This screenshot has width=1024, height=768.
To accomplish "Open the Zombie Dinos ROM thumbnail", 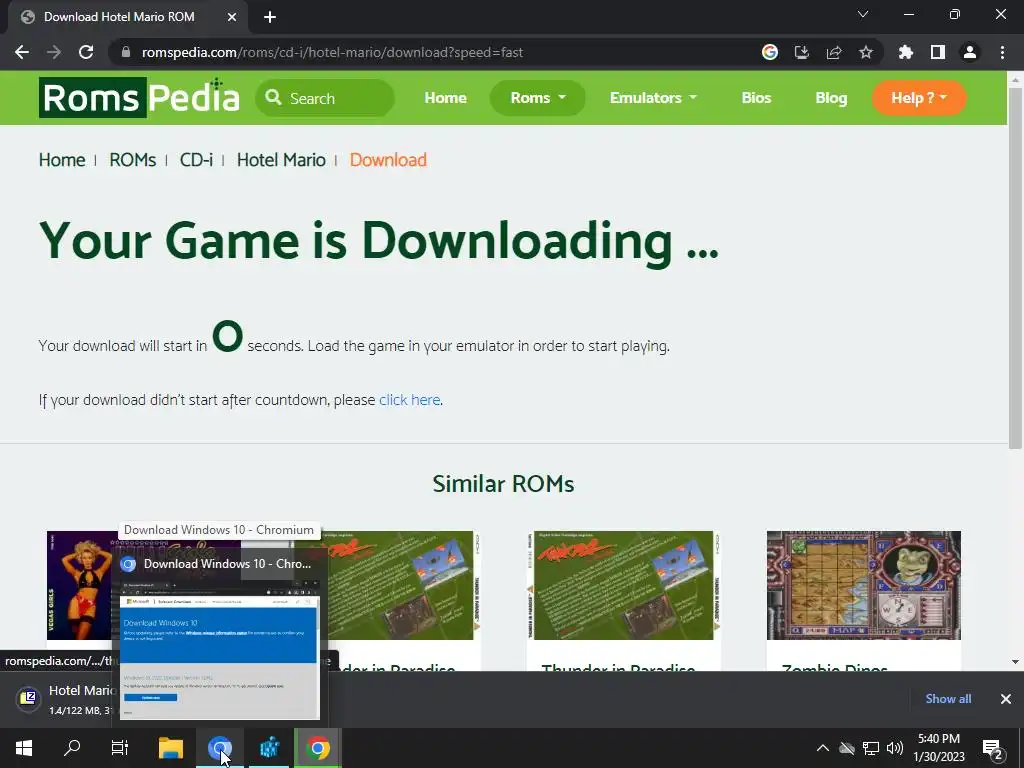I will (863, 585).
